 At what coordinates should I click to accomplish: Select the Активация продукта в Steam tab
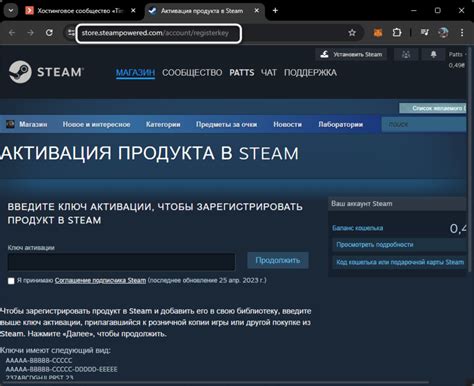click(x=201, y=11)
